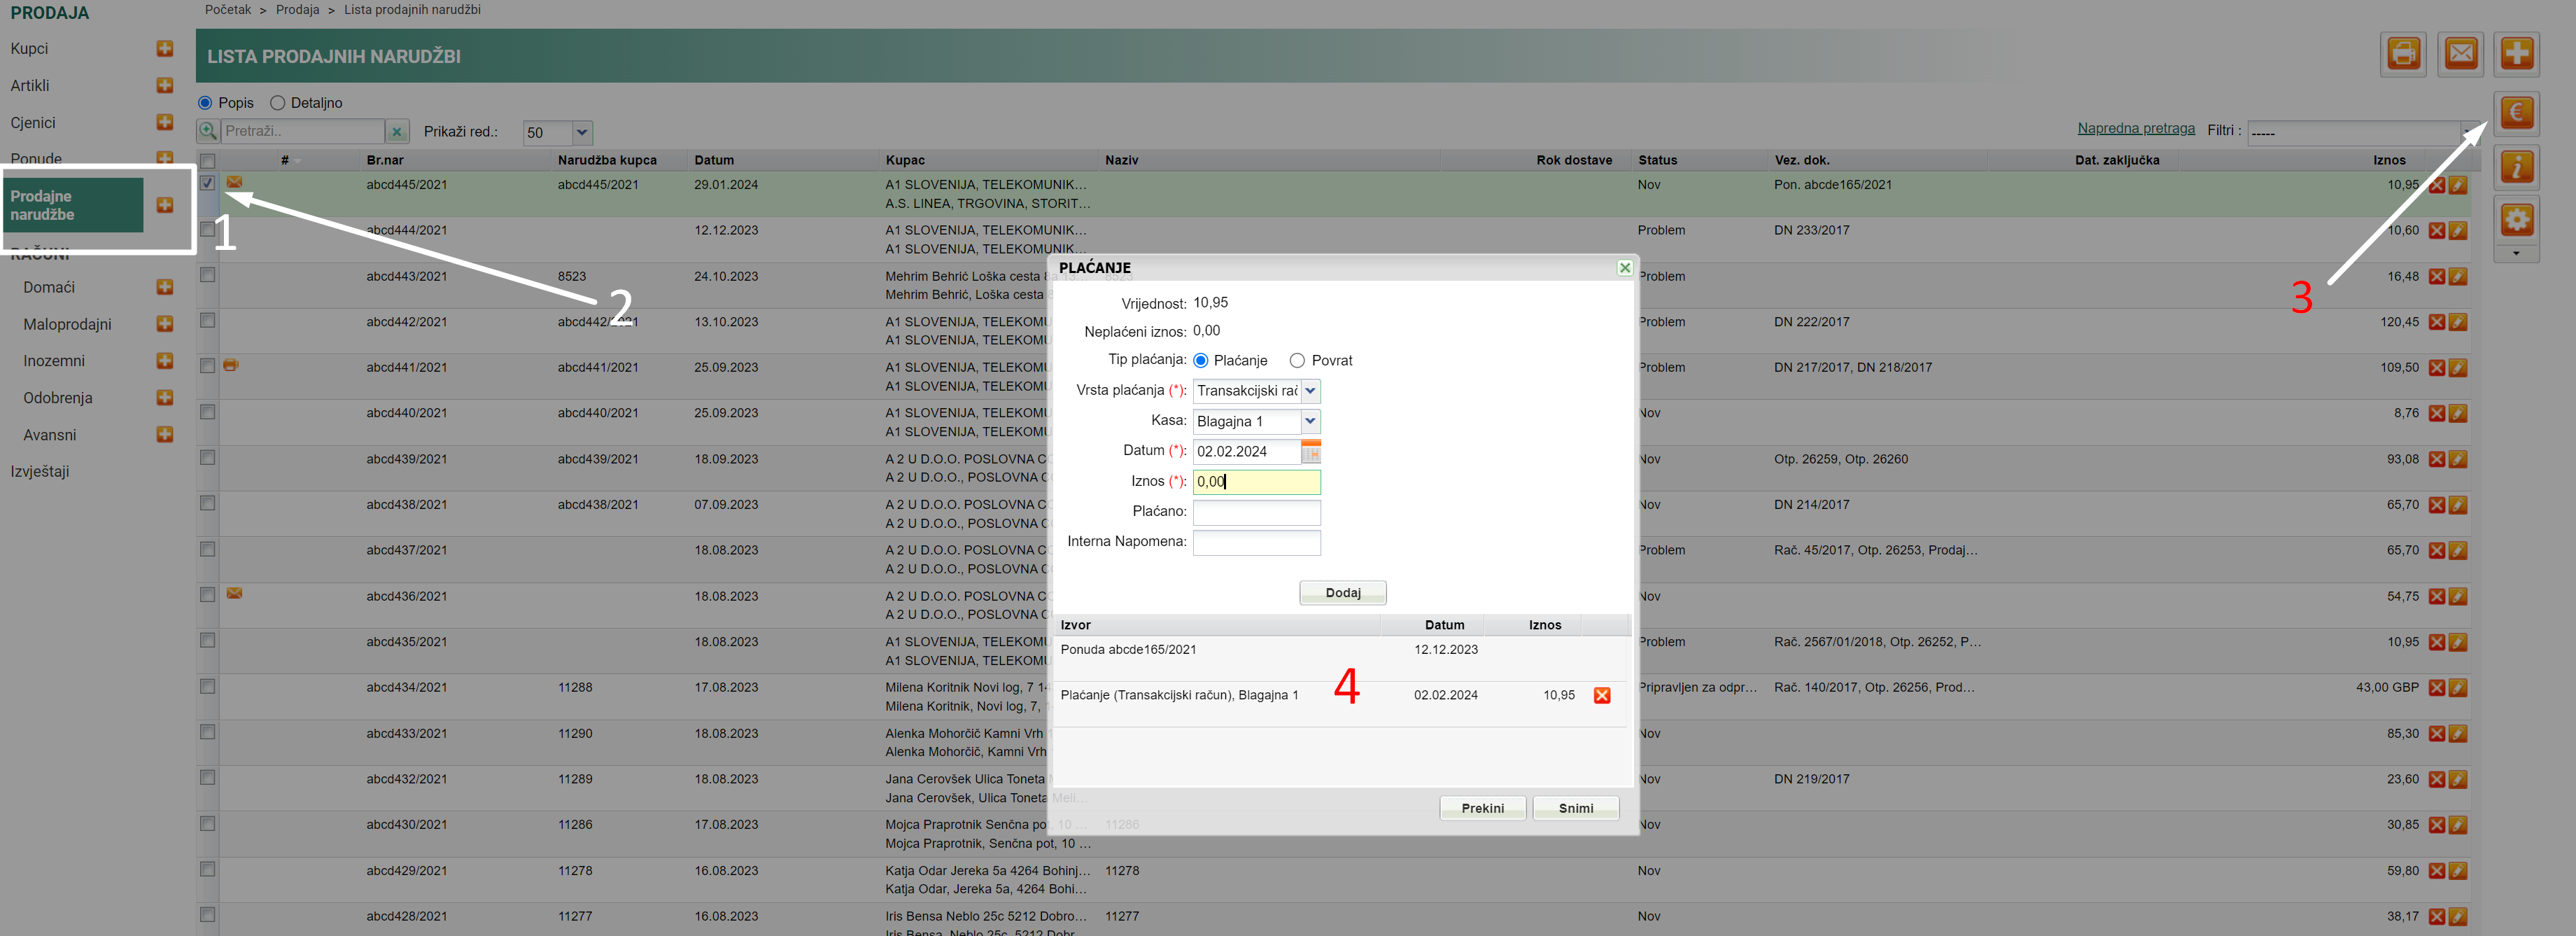Click the orange info icon
The height and width of the screenshot is (936, 2576).
[x=2516, y=167]
